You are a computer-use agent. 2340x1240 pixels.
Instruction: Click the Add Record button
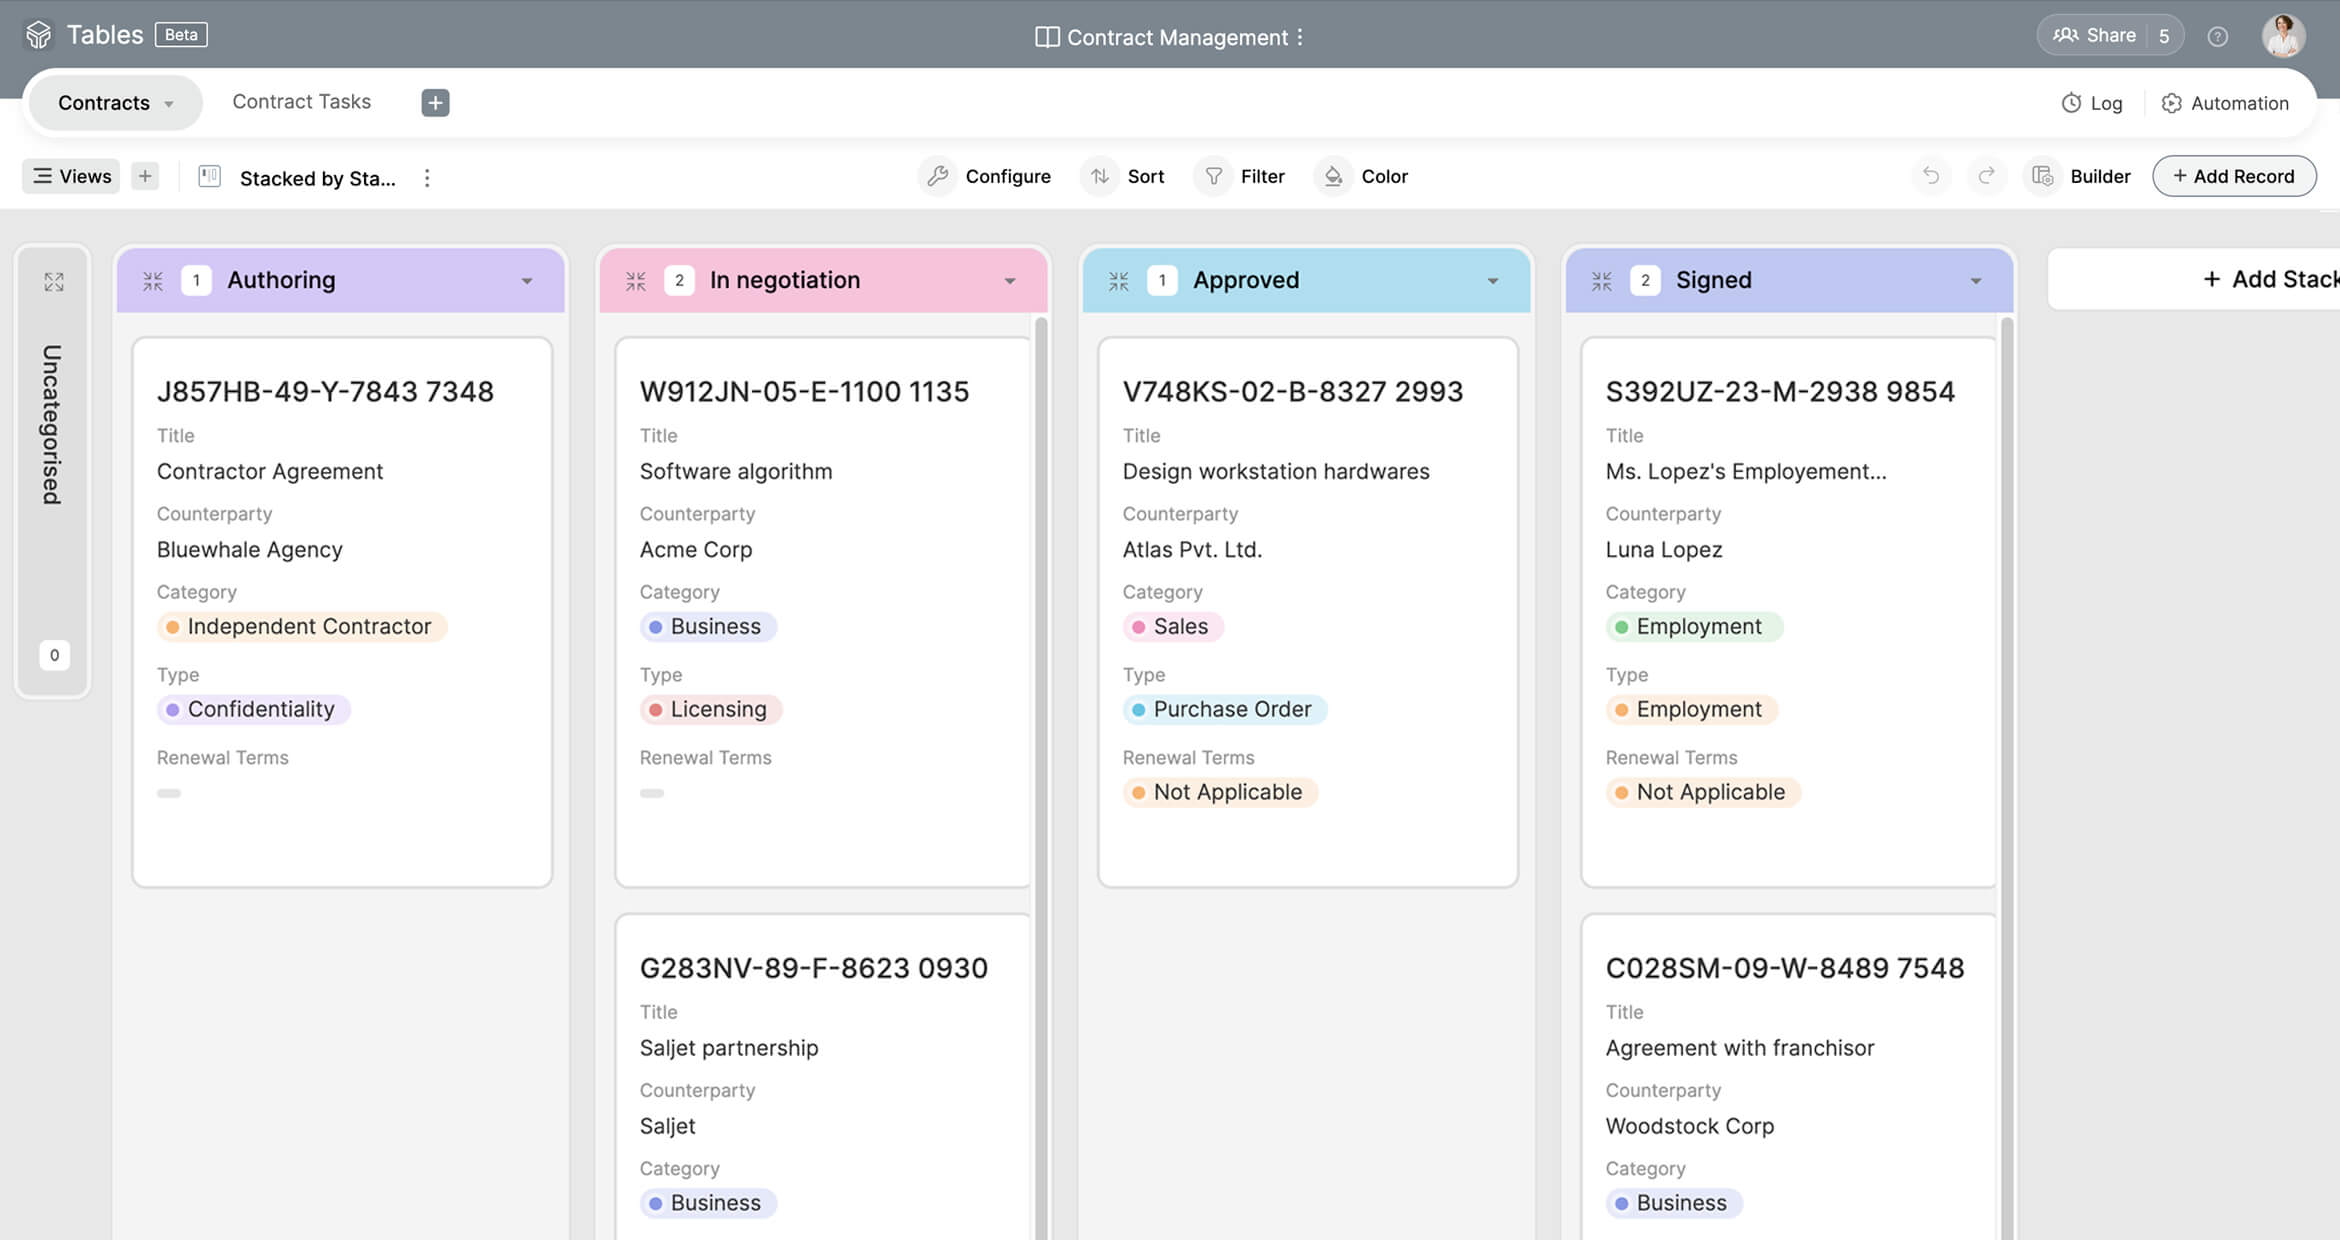point(2233,176)
